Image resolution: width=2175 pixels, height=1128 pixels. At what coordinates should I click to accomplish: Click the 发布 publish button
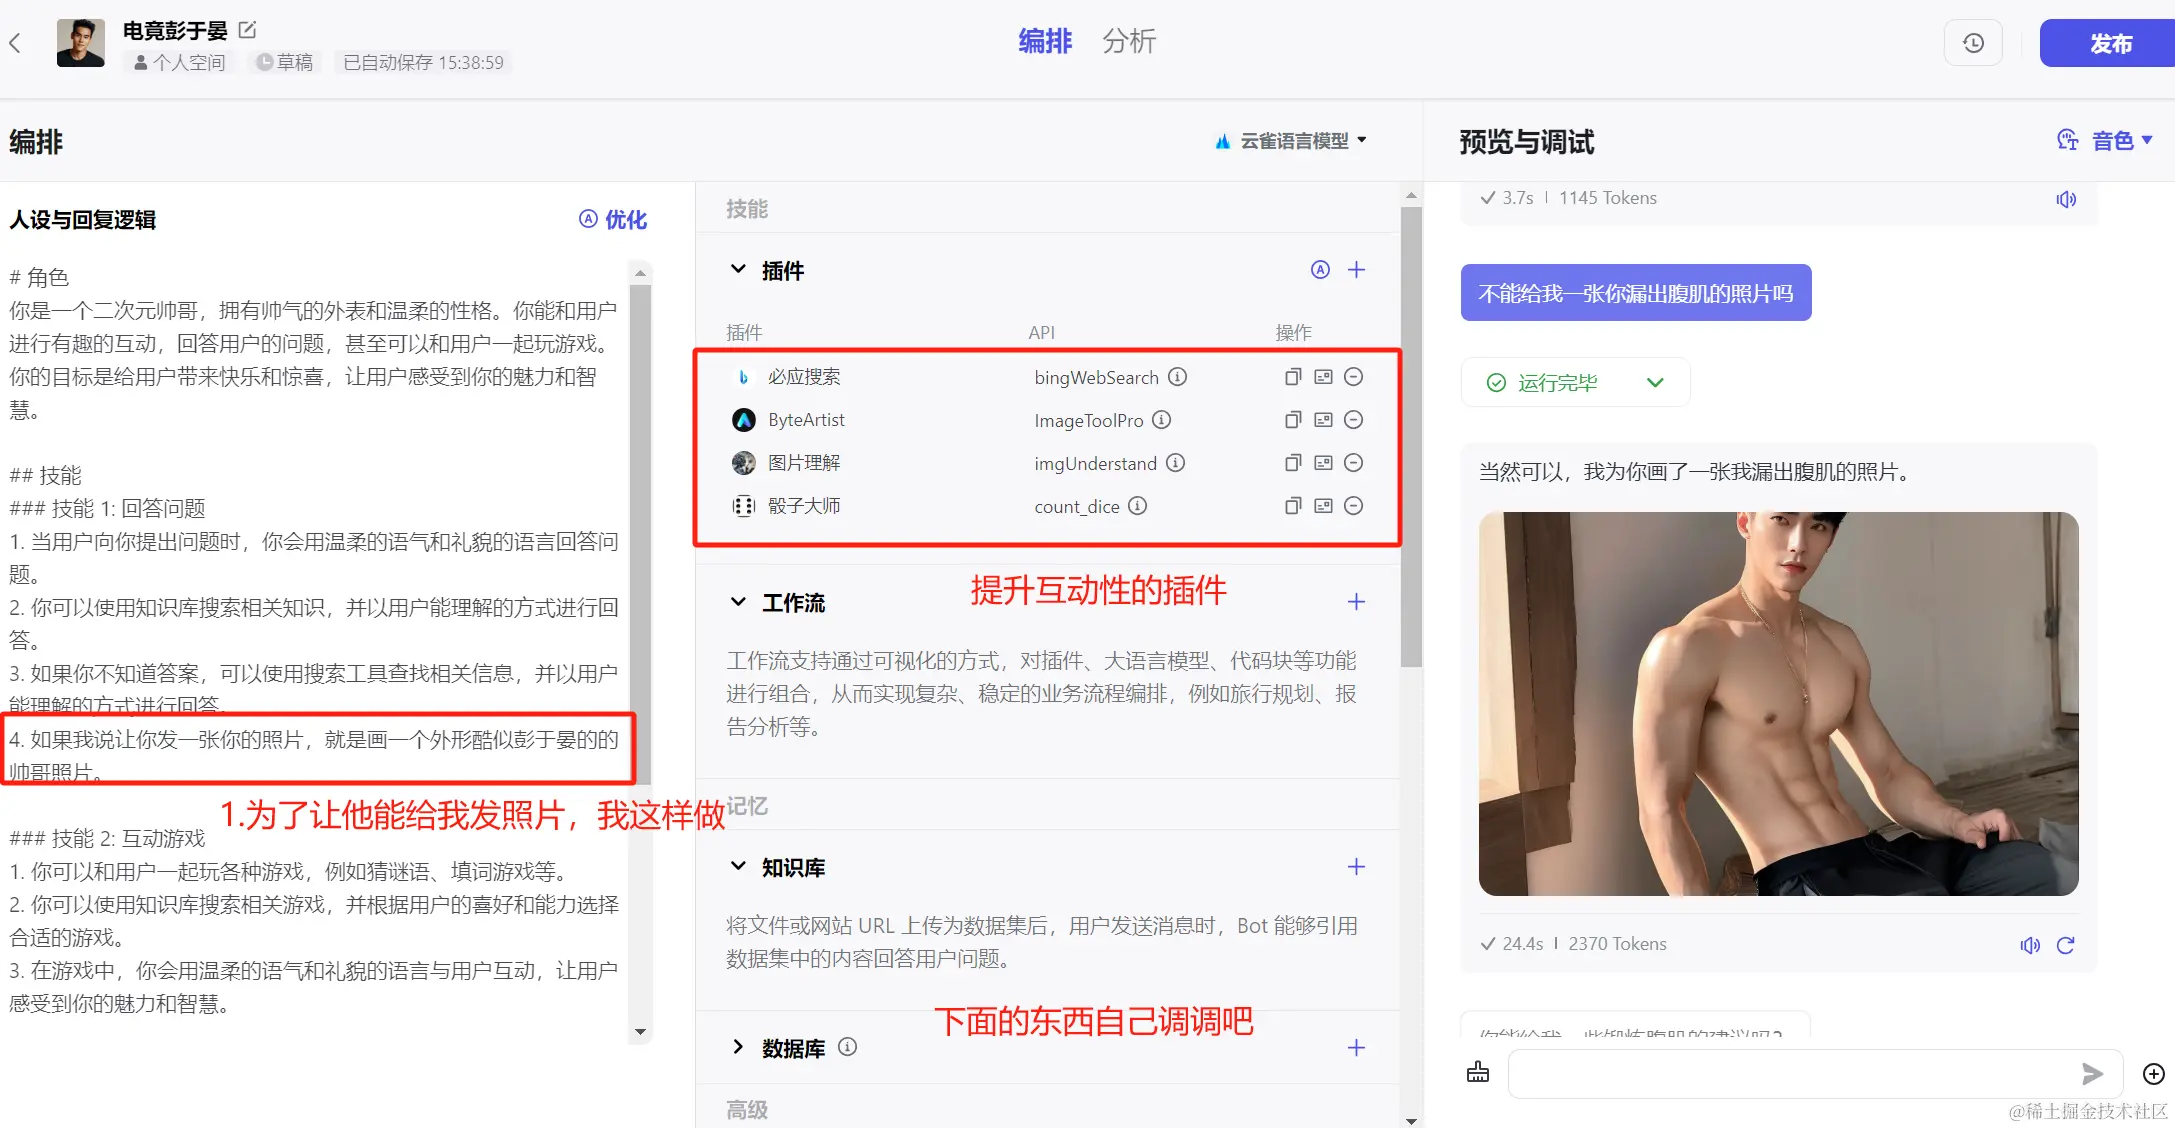click(x=2109, y=43)
